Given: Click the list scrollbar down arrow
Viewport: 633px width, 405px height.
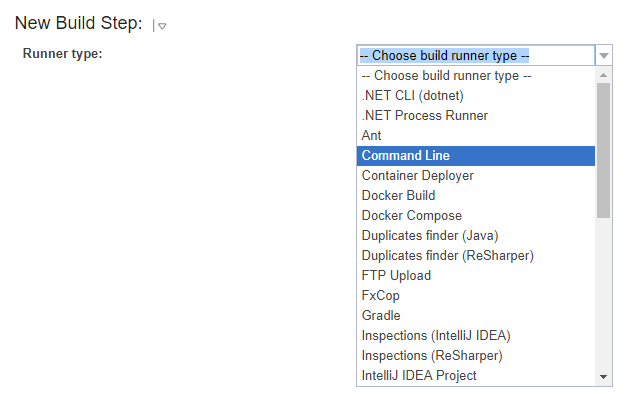Looking at the screenshot, I should tap(603, 377).
